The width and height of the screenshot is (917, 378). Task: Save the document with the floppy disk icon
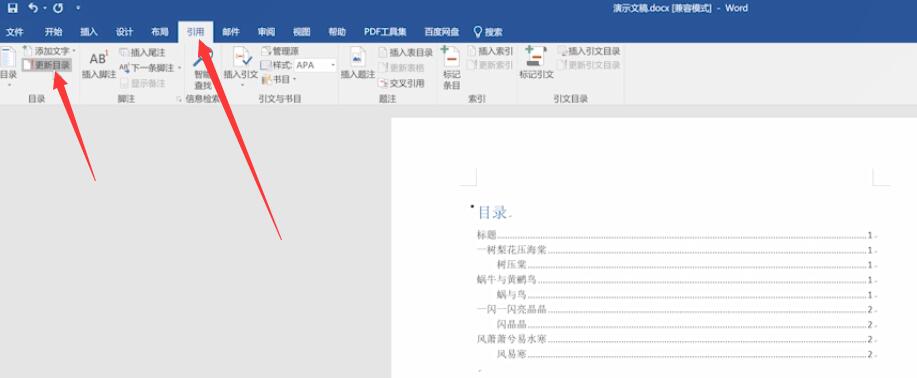[13, 8]
